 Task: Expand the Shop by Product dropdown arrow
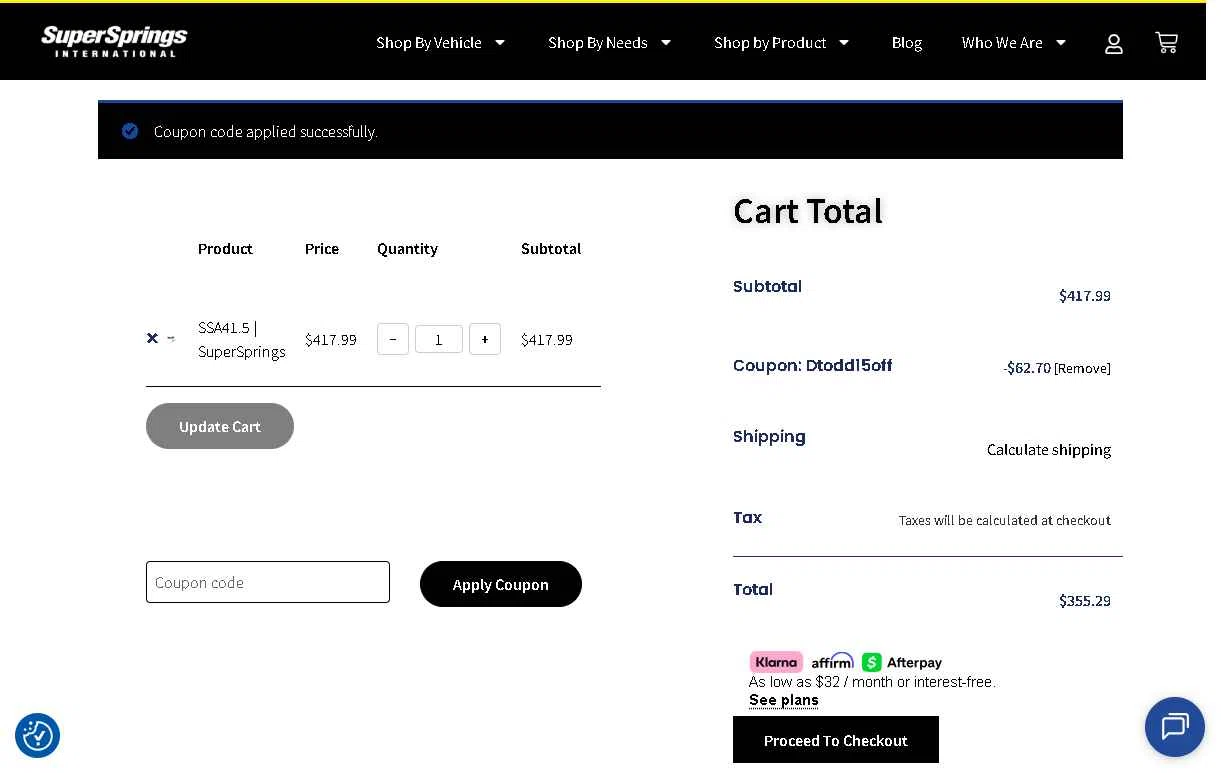click(x=844, y=42)
